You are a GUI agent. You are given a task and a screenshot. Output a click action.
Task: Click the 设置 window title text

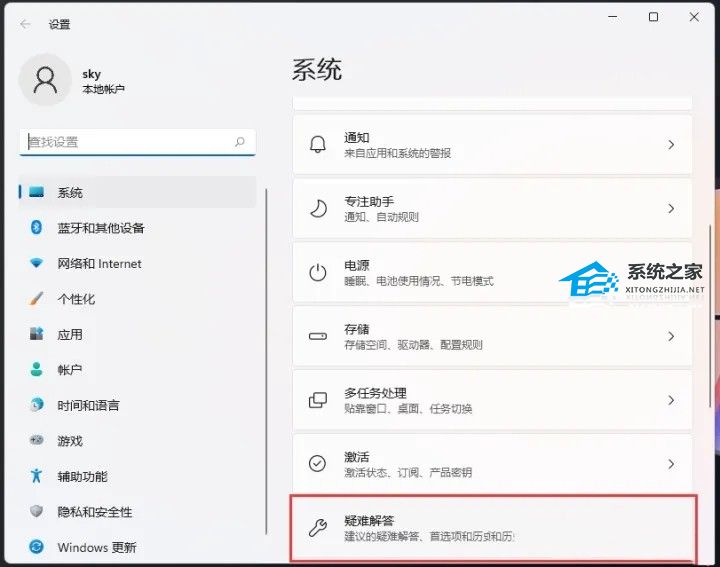pos(59,24)
